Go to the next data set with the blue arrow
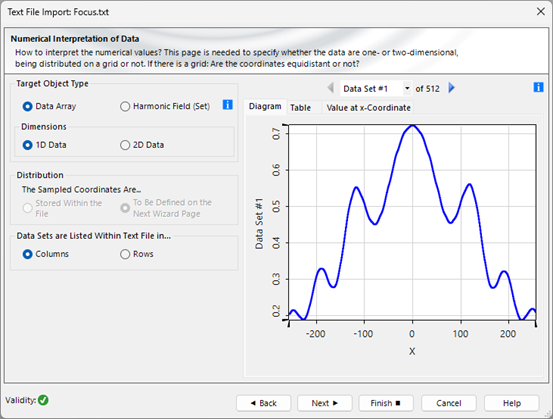 451,88
